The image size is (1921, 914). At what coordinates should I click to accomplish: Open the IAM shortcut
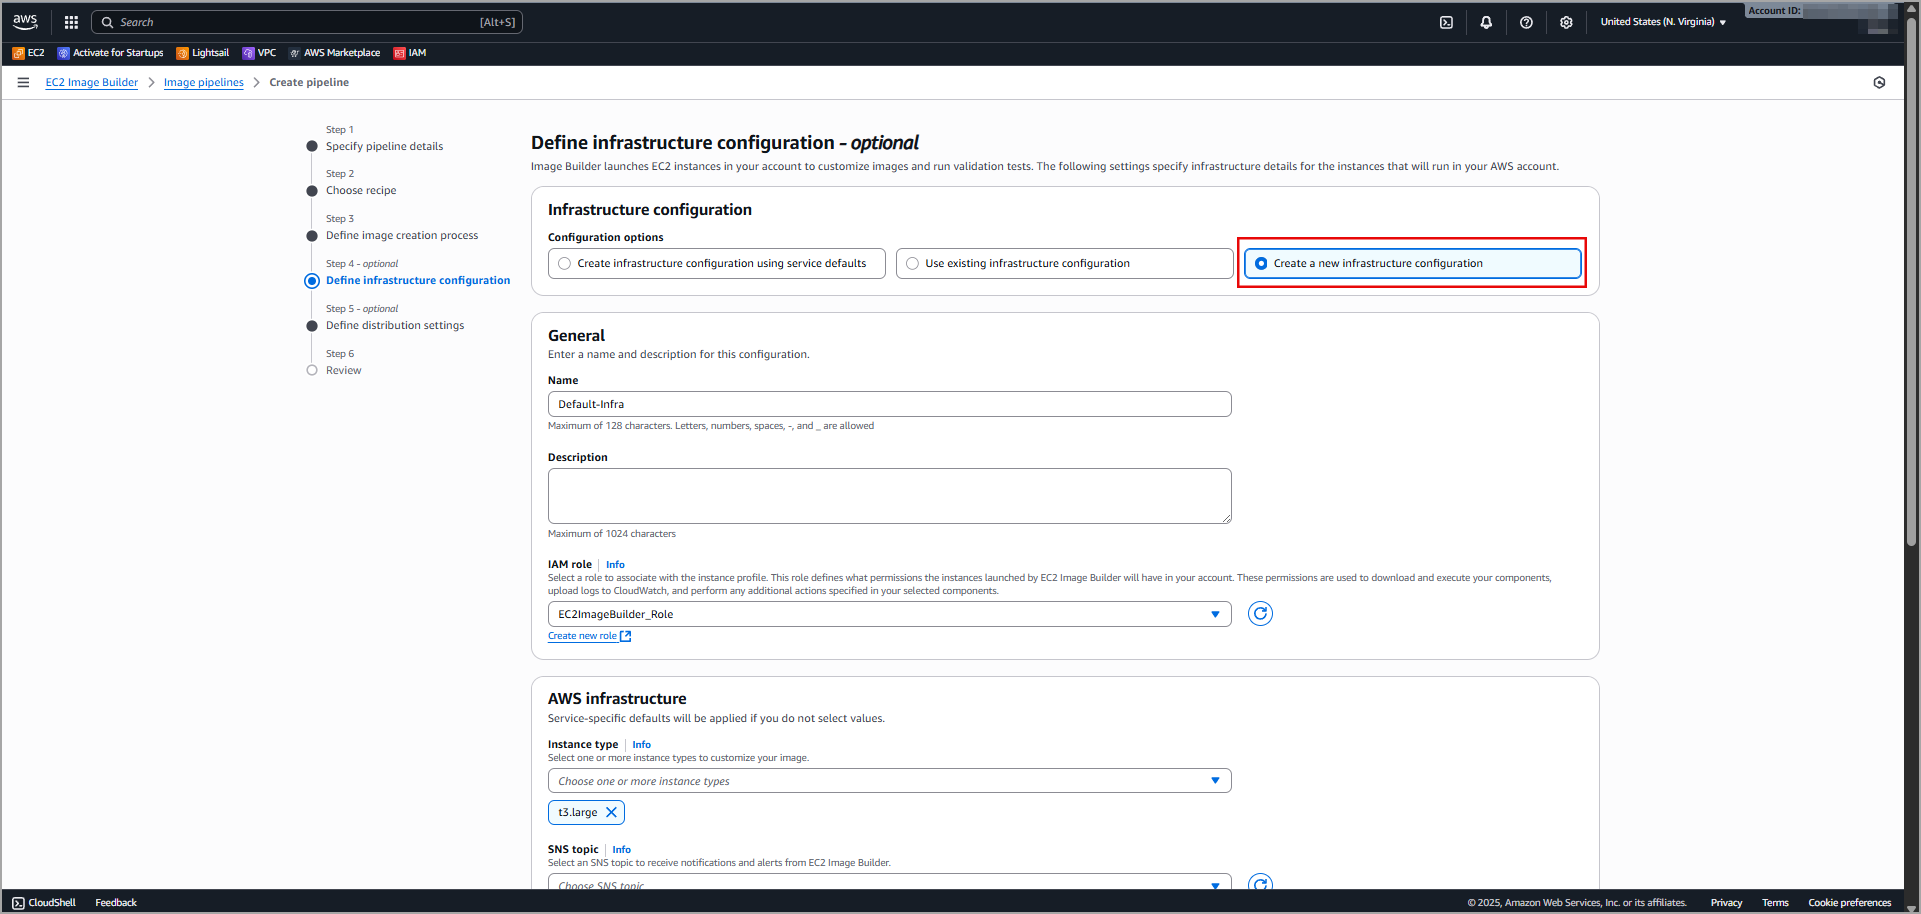[x=410, y=53]
